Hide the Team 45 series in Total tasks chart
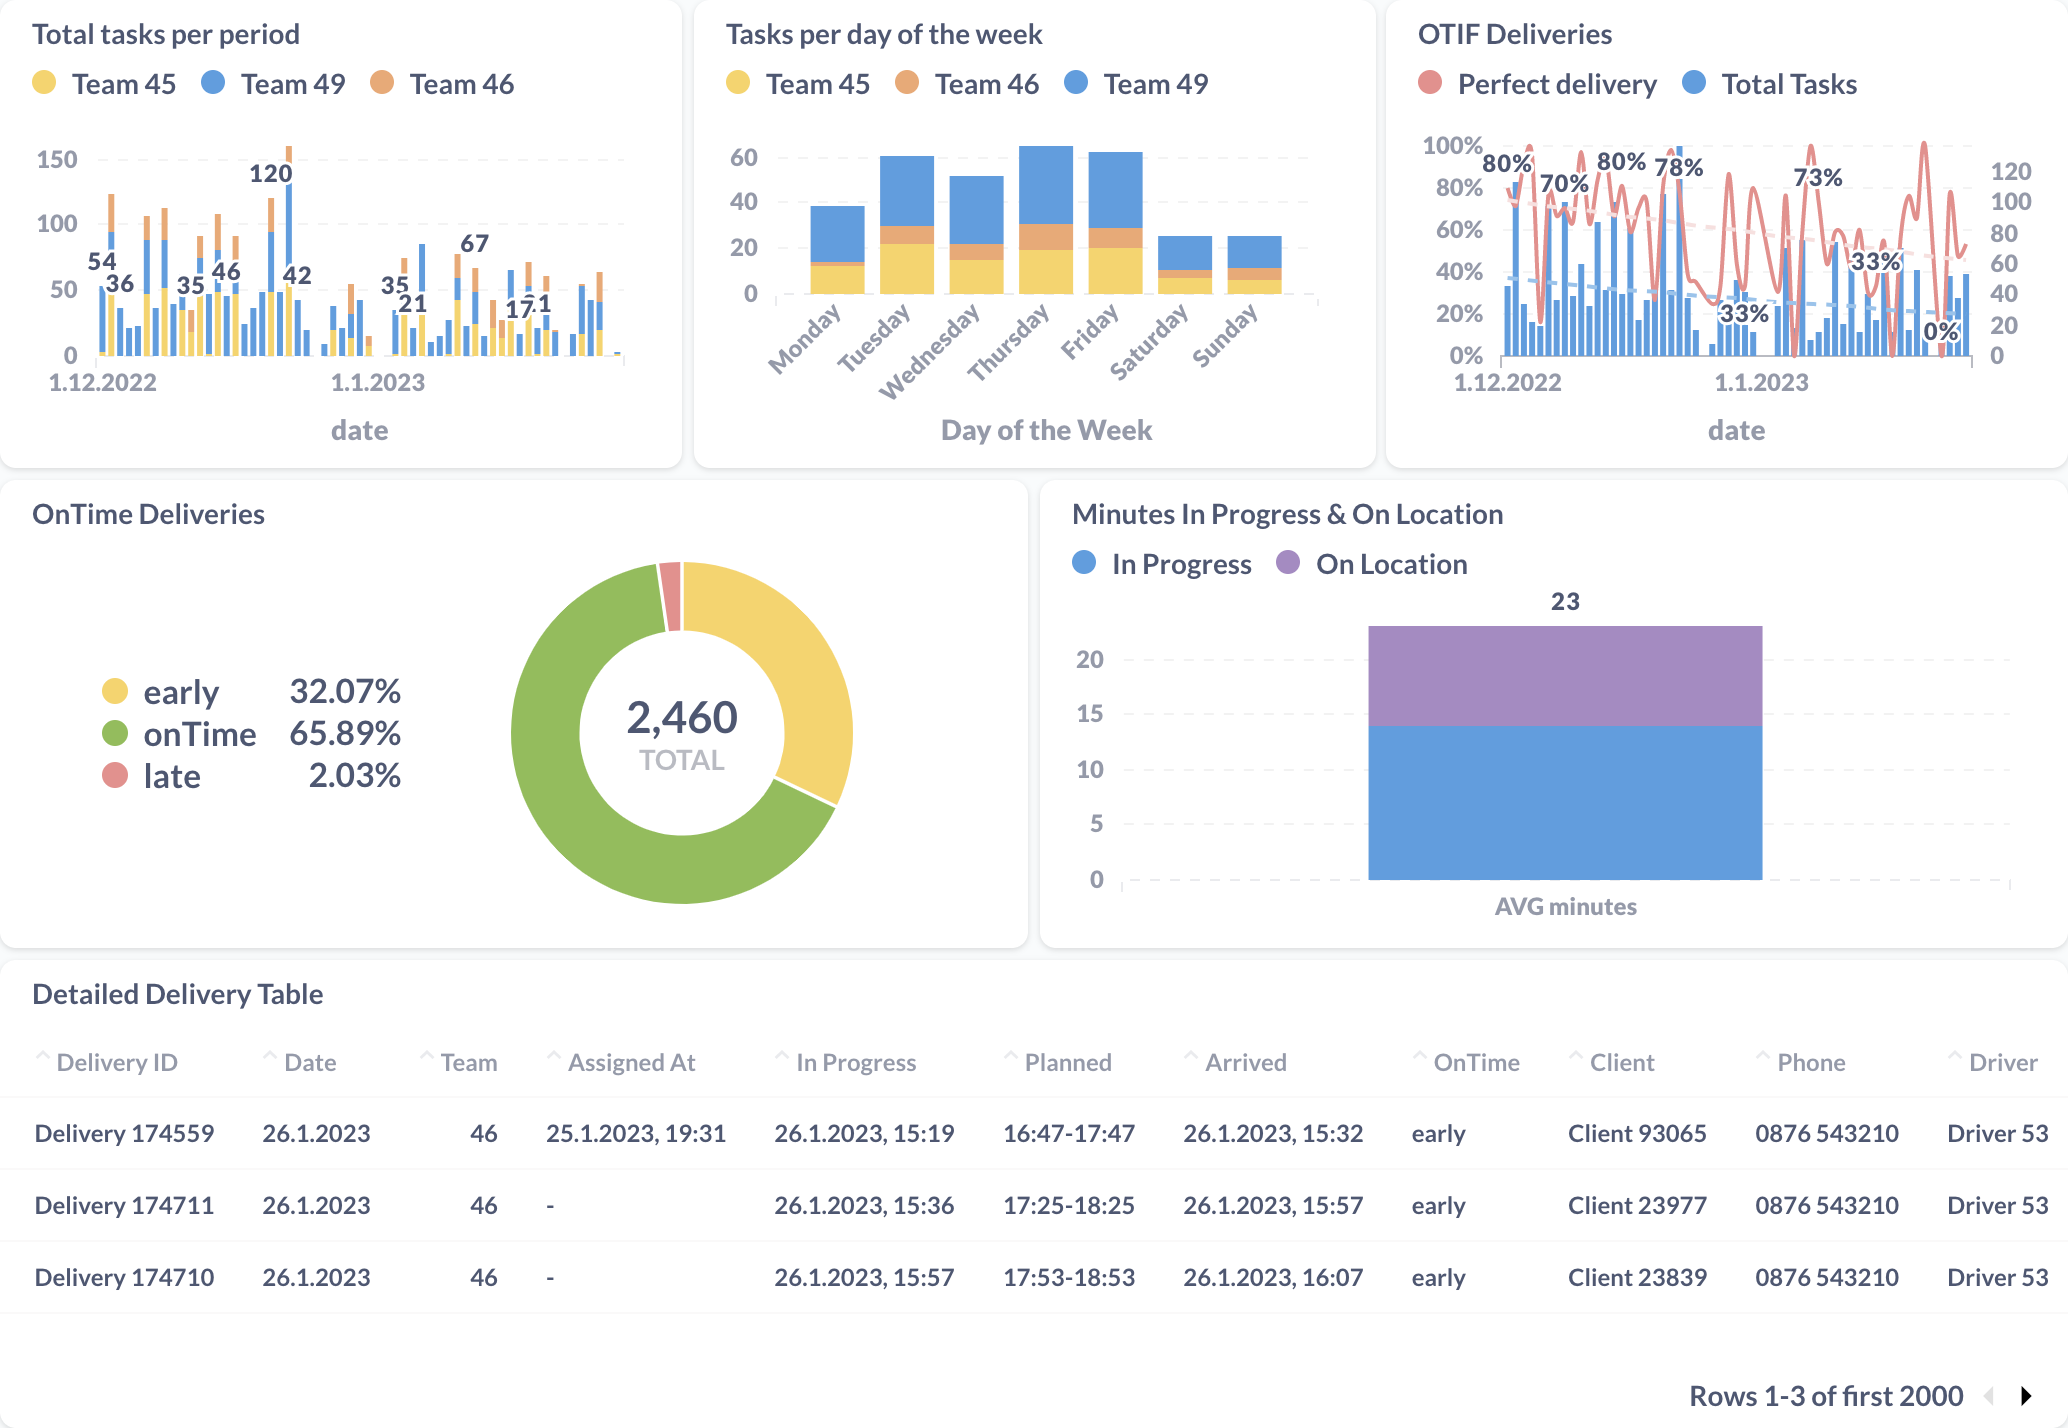 (x=44, y=84)
